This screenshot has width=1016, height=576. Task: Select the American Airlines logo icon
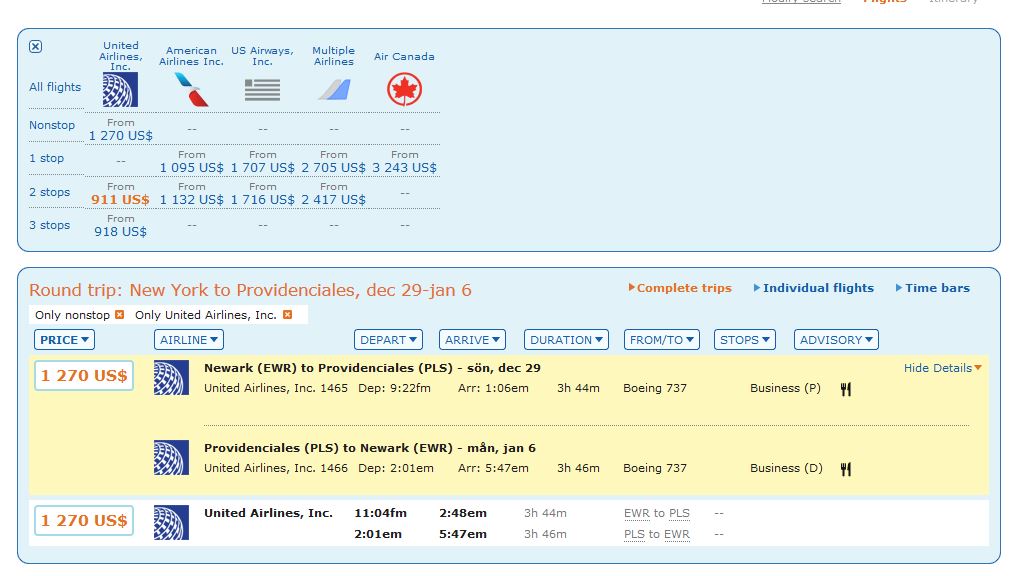click(191, 90)
